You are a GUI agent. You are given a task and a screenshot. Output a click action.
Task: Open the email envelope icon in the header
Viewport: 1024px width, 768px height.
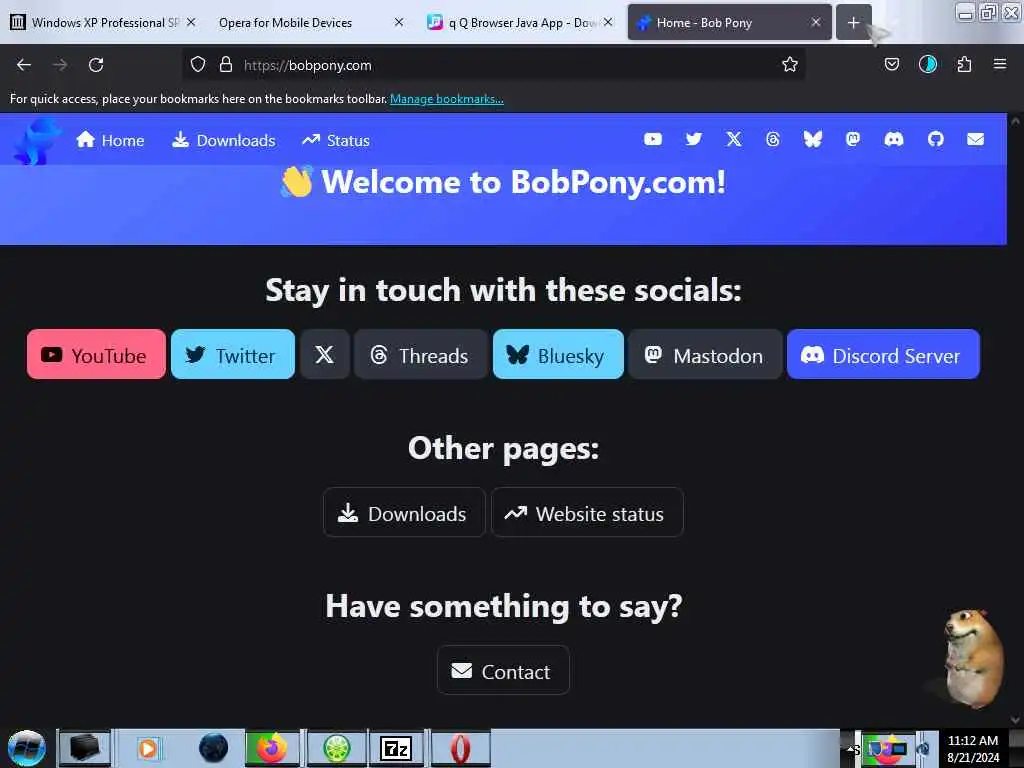[x=975, y=139]
